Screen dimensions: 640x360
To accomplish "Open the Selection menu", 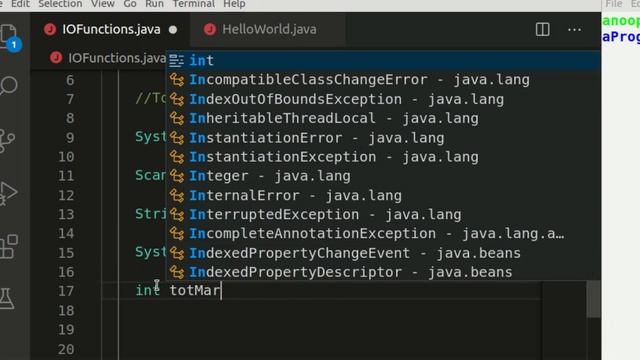I will 60,4.
